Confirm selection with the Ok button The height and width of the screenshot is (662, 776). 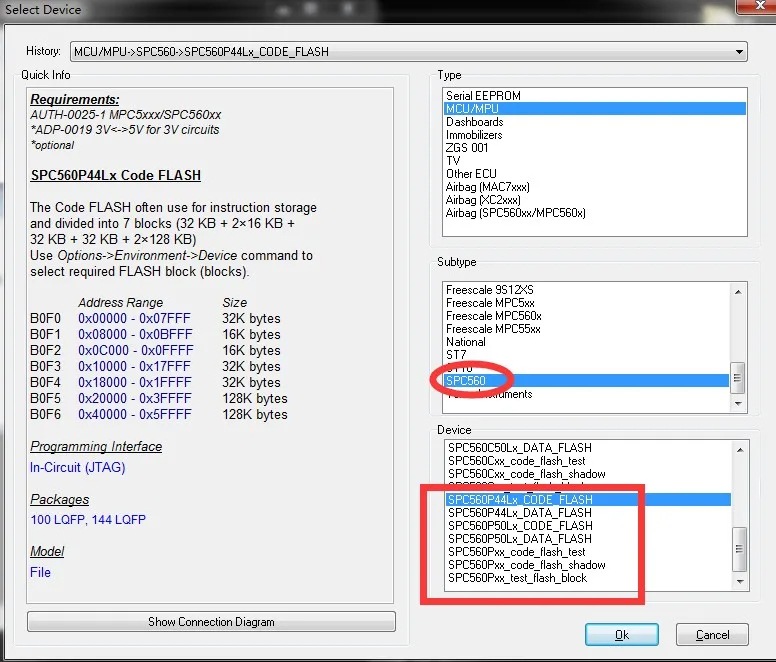622,635
